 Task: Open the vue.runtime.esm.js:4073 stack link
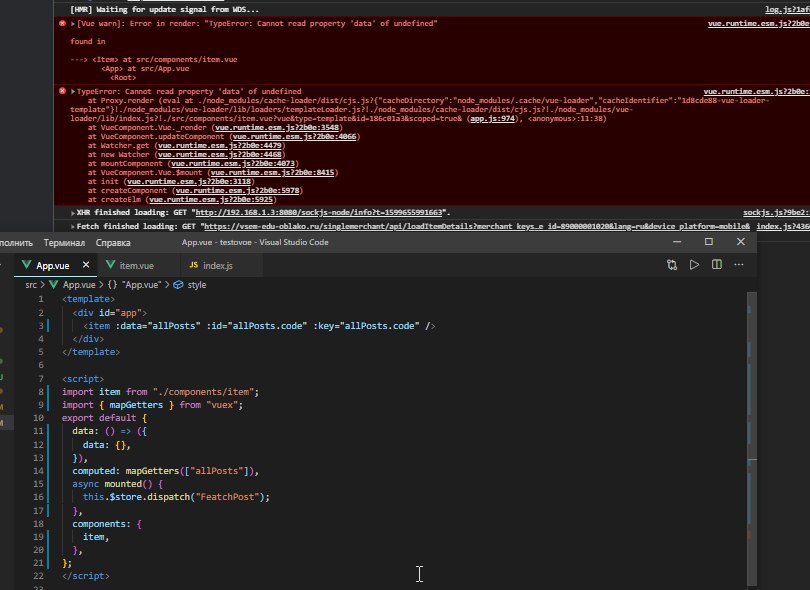coord(232,164)
